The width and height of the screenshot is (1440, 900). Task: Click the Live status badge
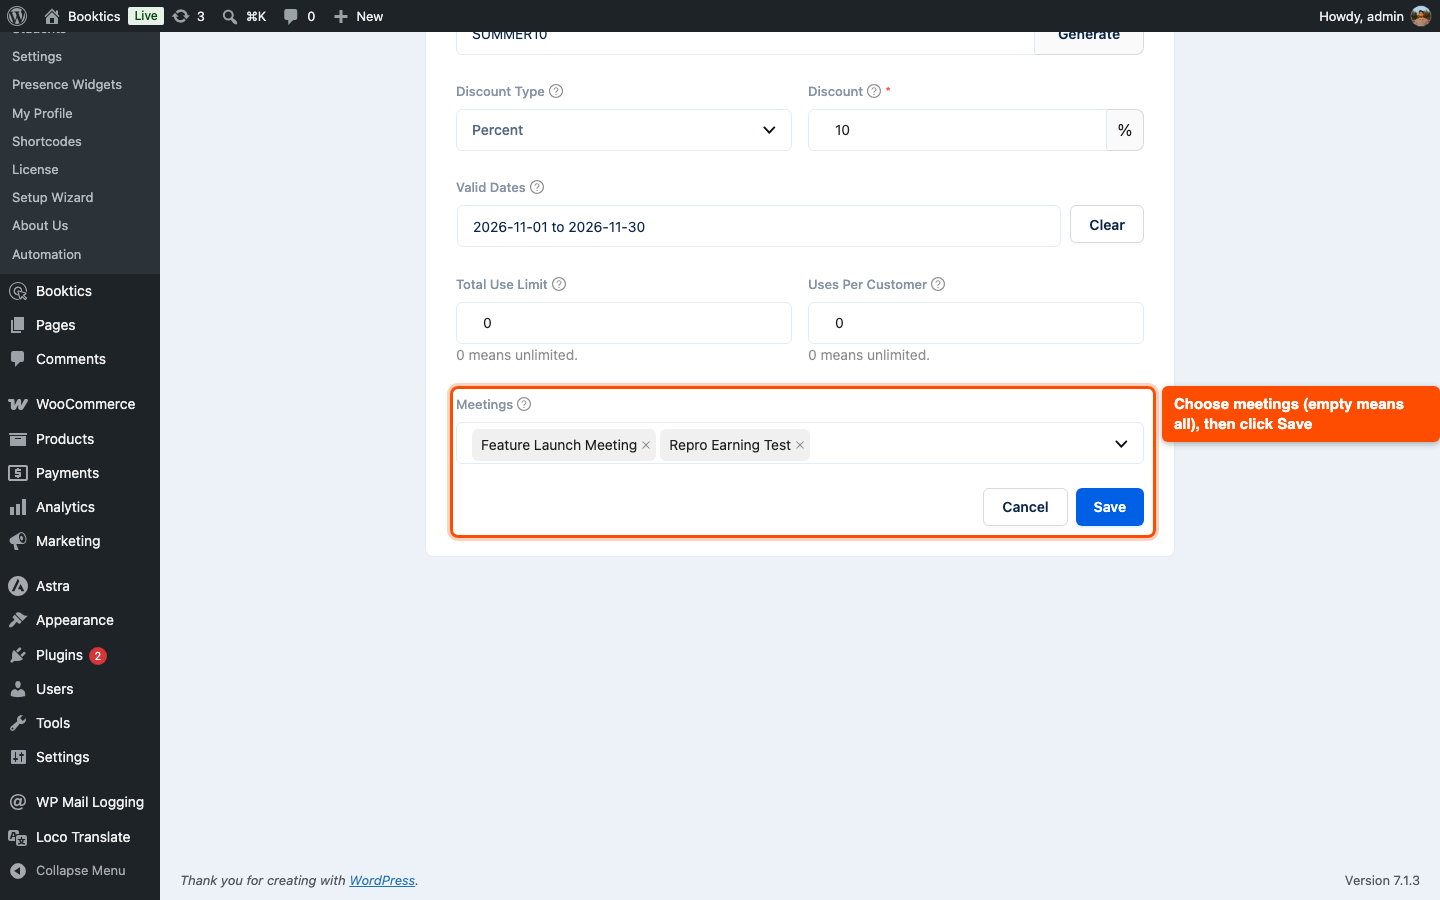coord(146,16)
